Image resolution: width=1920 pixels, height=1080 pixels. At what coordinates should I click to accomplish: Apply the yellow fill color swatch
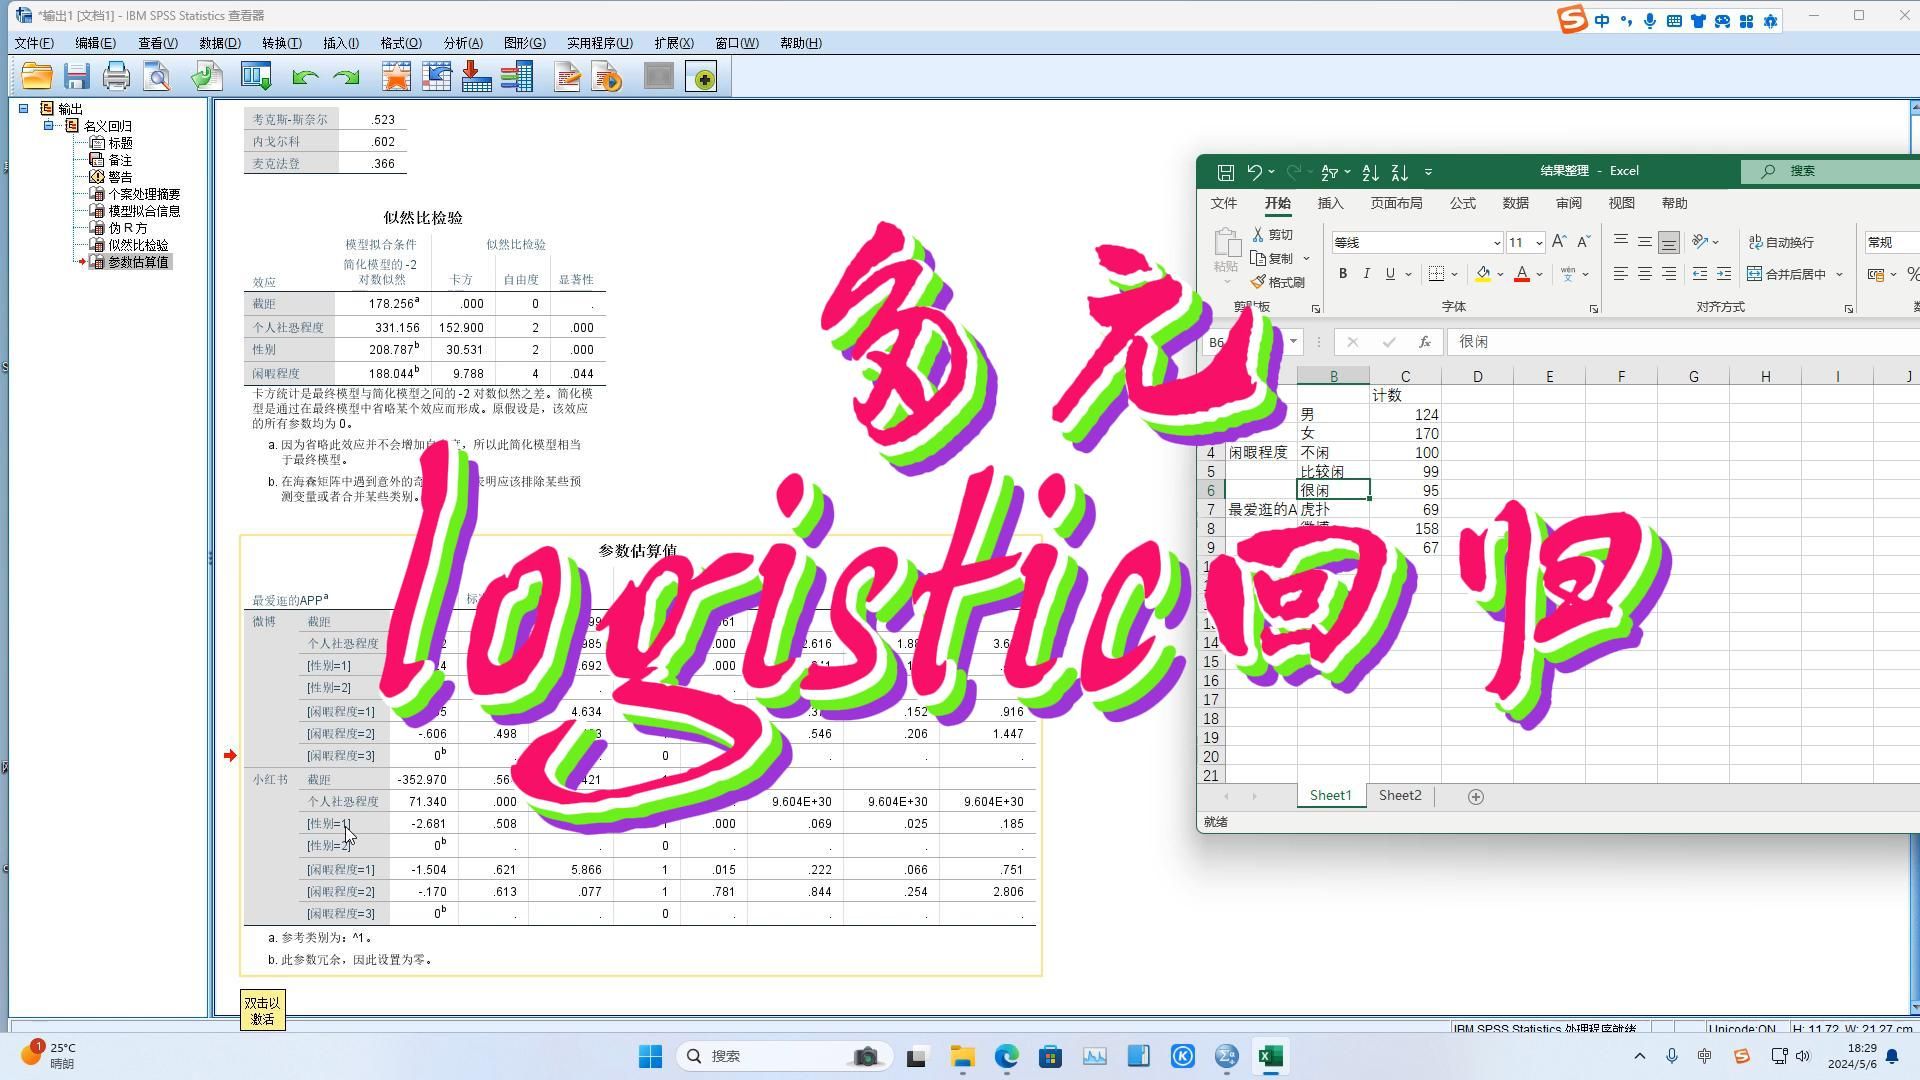coord(1483,274)
